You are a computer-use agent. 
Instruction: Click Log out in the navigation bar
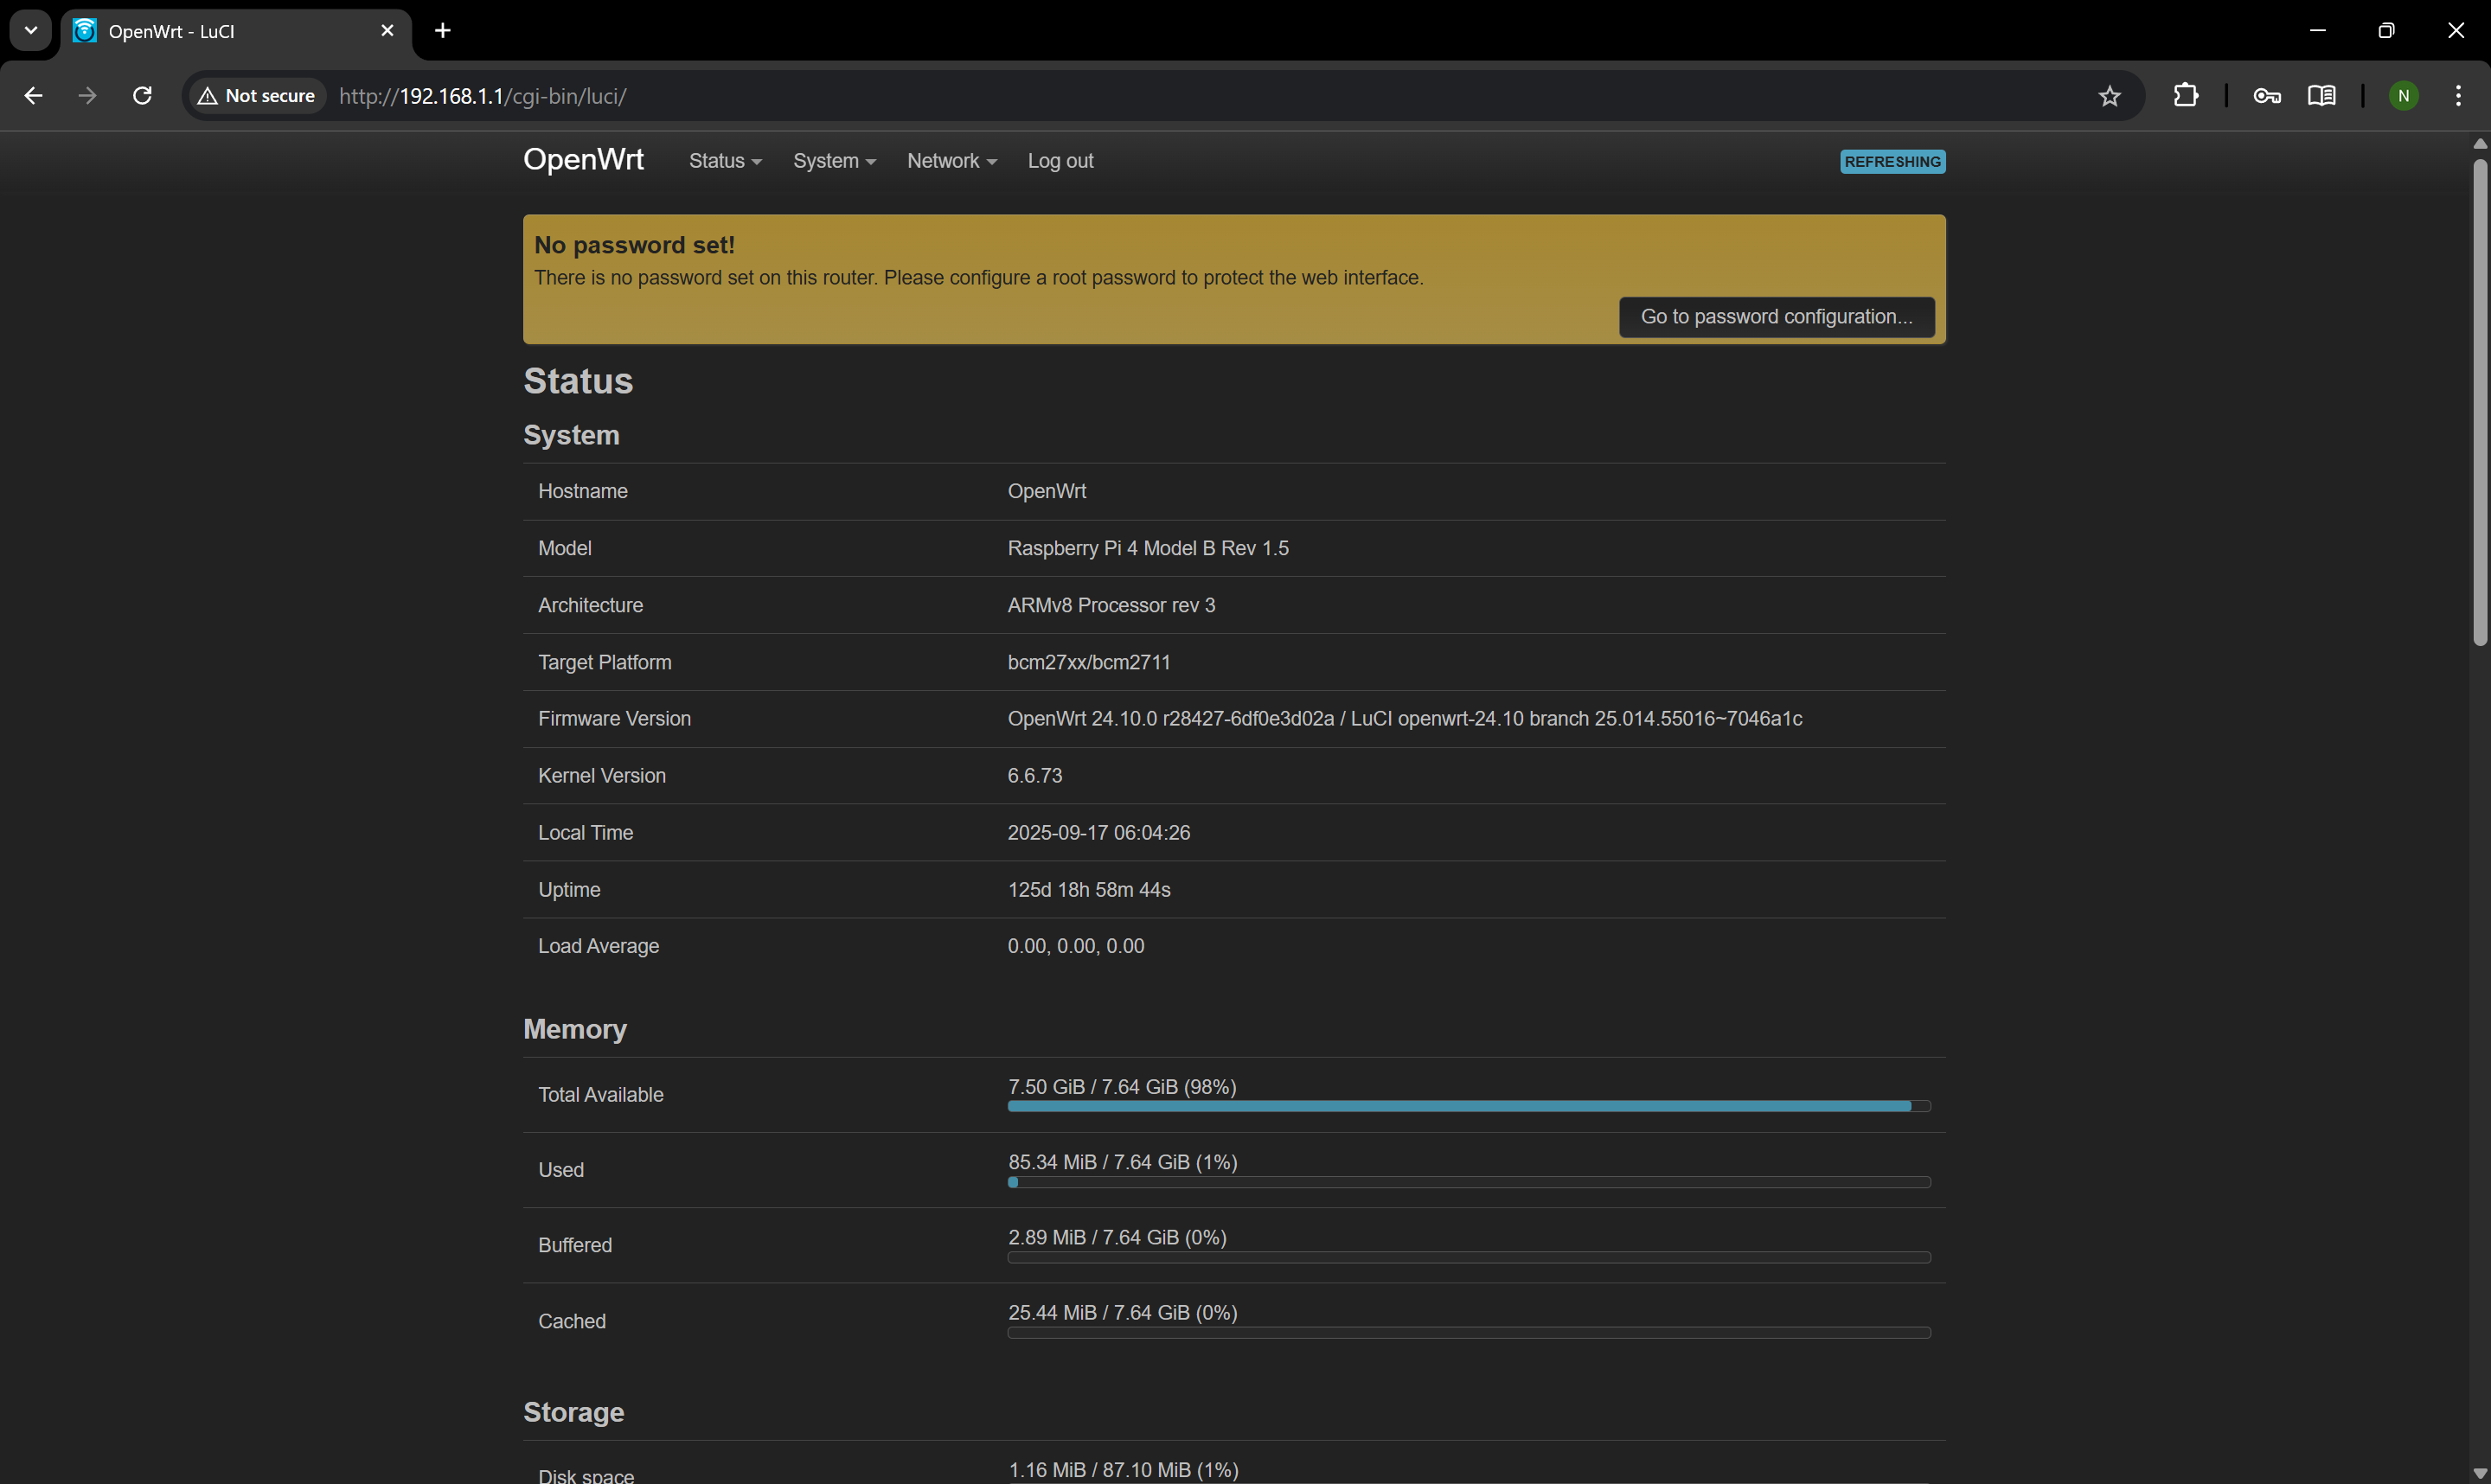click(1060, 161)
